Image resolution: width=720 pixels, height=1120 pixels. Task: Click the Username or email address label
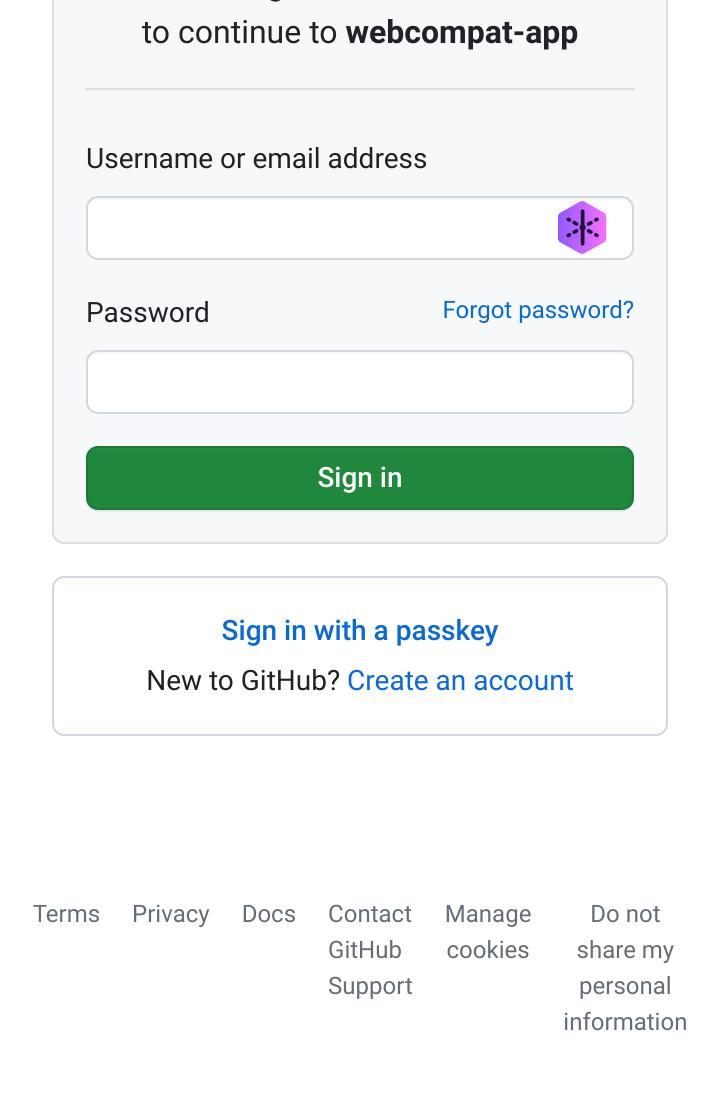[x=256, y=159]
